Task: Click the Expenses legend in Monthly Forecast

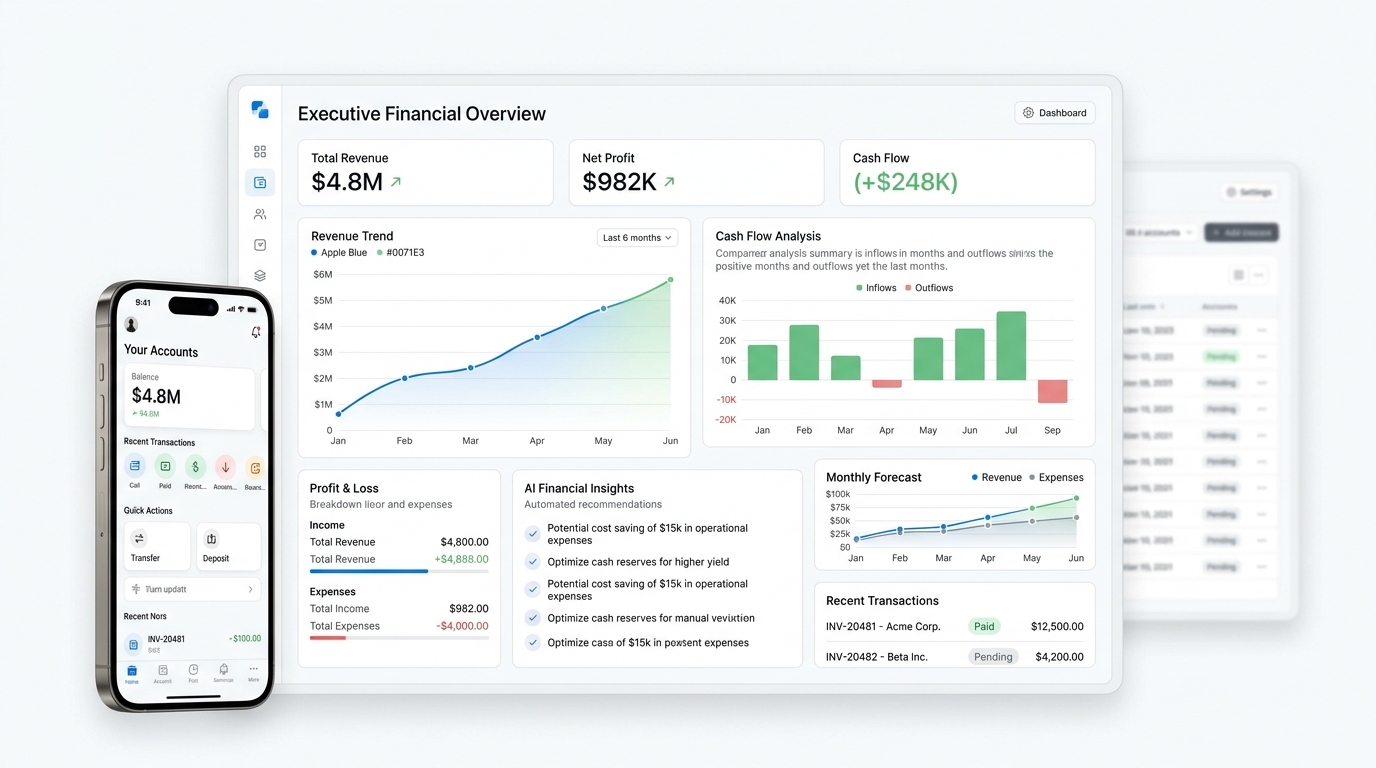Action: tap(1057, 478)
